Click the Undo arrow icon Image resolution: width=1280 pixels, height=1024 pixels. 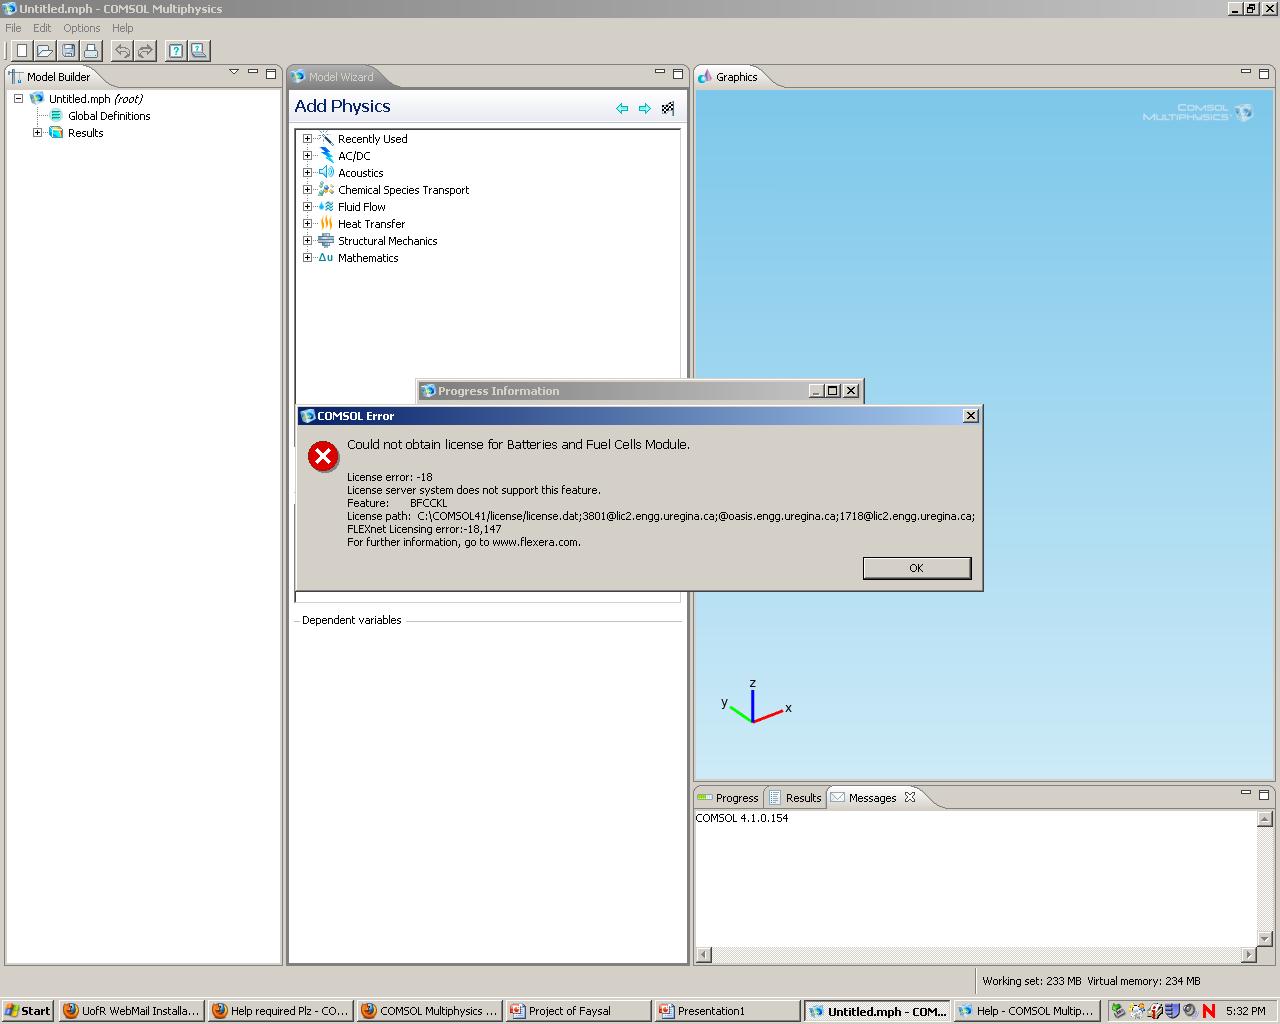[x=122, y=50]
